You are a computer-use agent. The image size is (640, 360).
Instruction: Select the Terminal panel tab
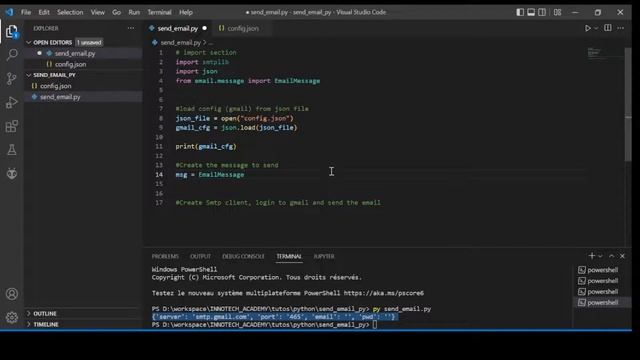289,256
